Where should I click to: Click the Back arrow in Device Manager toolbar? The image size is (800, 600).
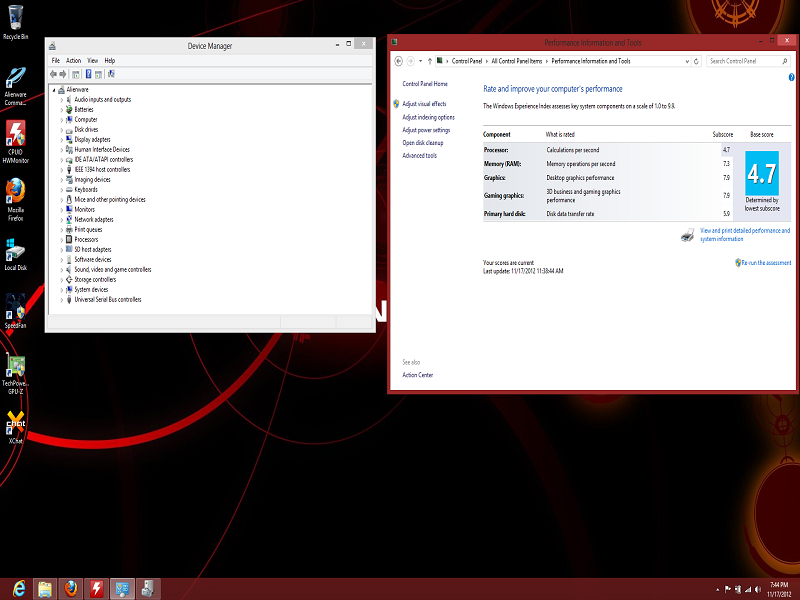click(53, 74)
